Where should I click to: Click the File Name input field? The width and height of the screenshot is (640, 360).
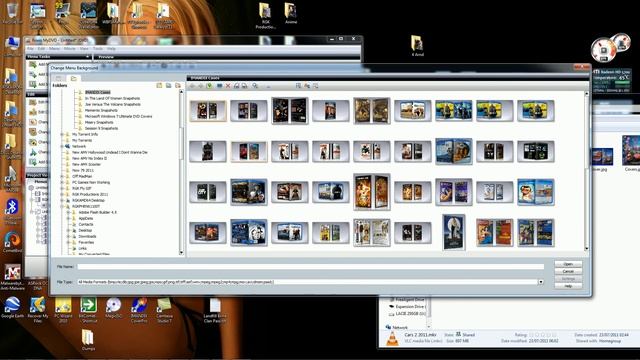pos(311,267)
